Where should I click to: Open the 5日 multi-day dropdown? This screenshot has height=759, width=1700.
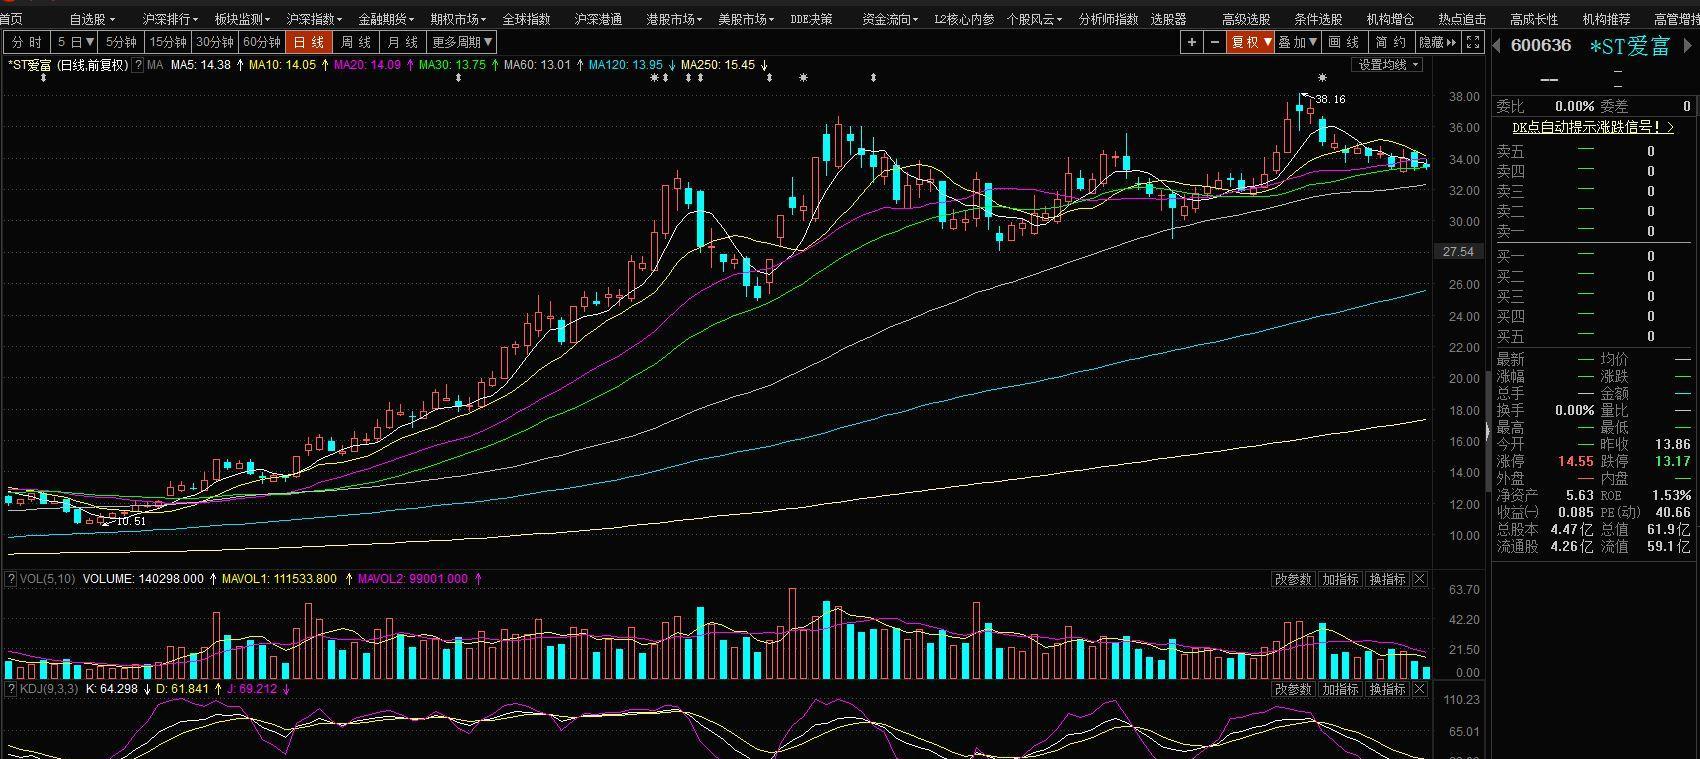click(x=75, y=42)
